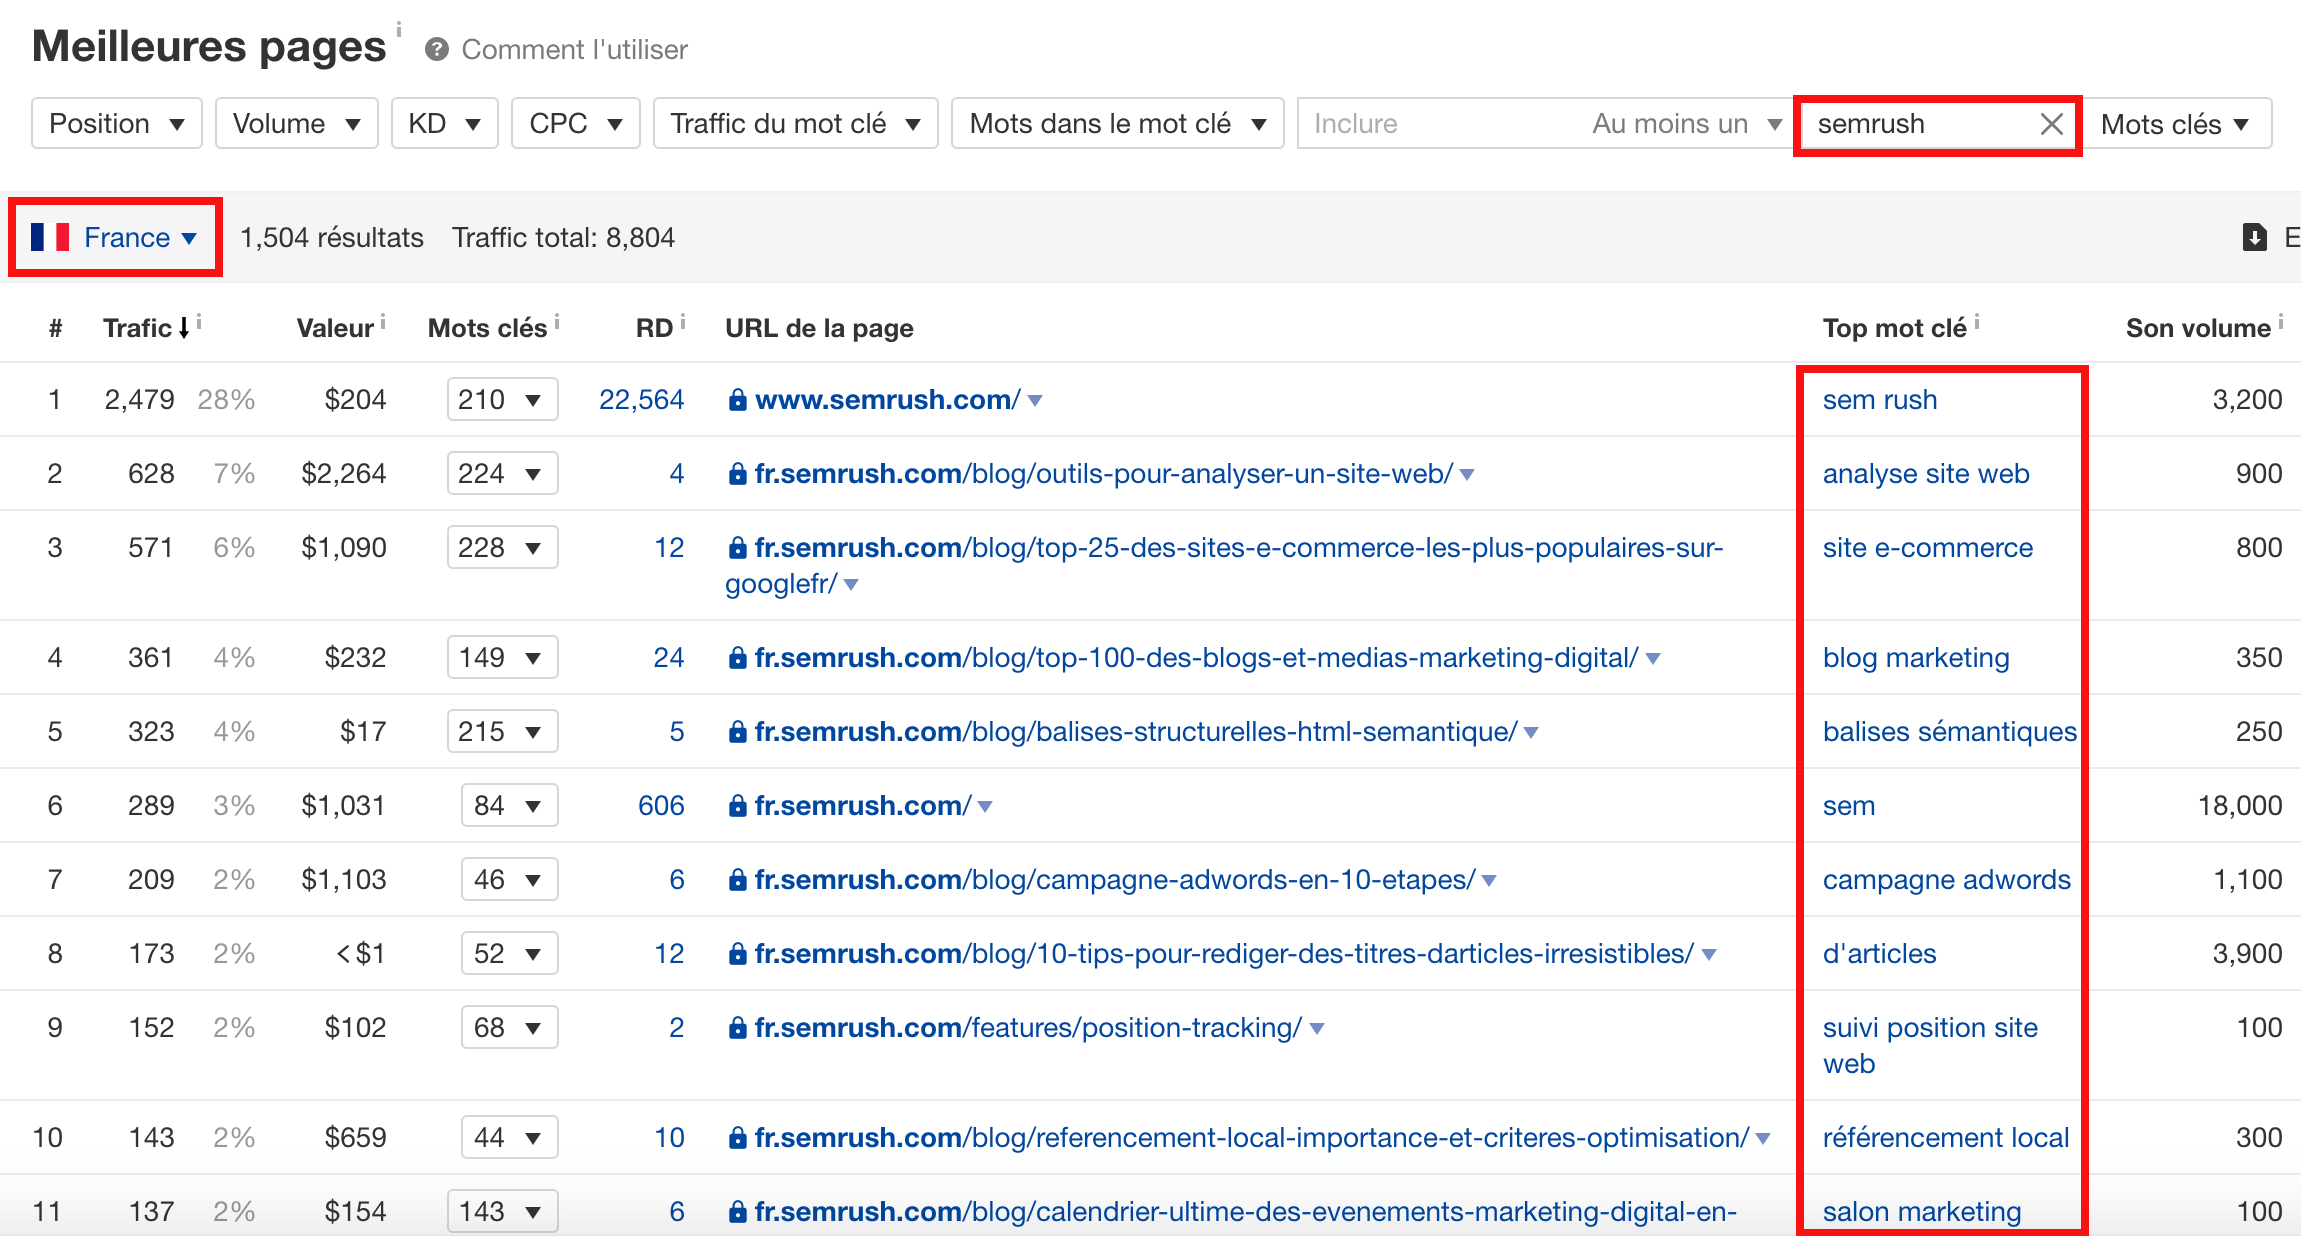2301x1236 pixels.
Task: Click the analyse site web keyword
Action: [x=1926, y=474]
